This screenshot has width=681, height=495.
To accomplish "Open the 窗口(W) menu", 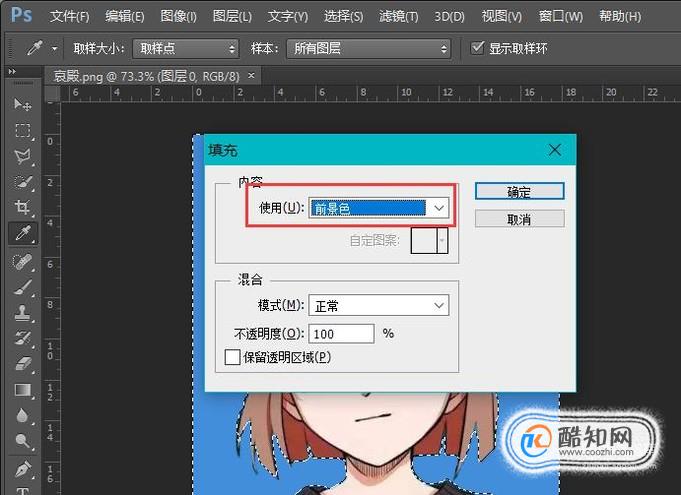I will coord(561,16).
